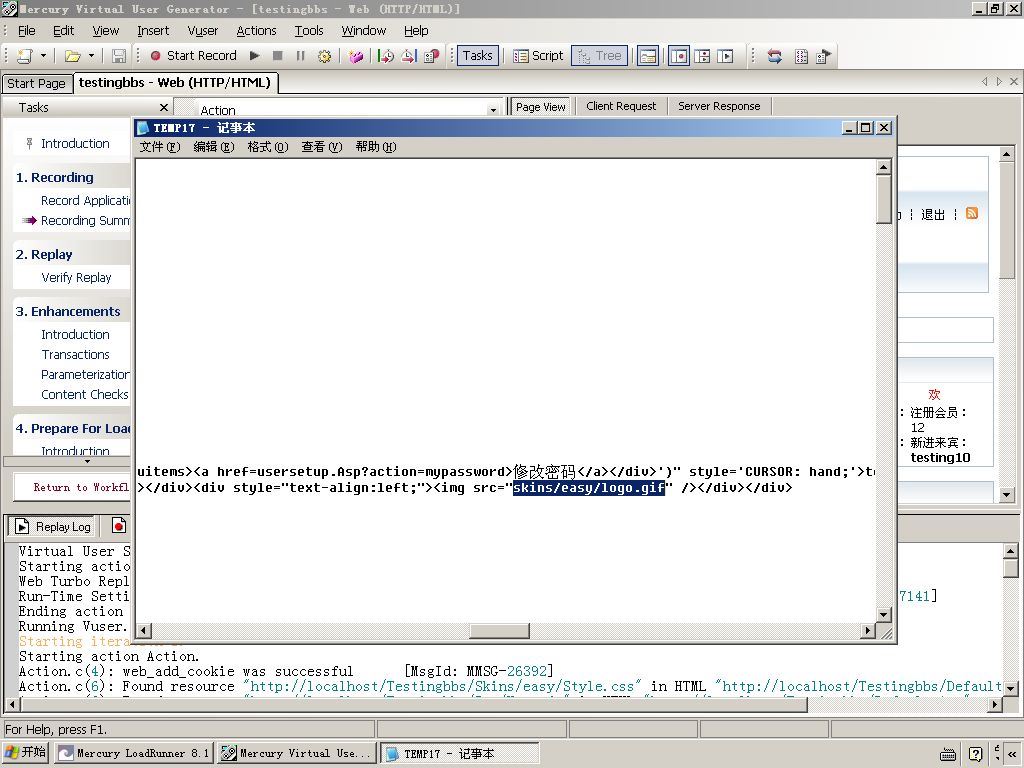Image resolution: width=1024 pixels, height=768 pixels.
Task: Click the rendezvous icon with red dot
Action: click(x=432, y=56)
